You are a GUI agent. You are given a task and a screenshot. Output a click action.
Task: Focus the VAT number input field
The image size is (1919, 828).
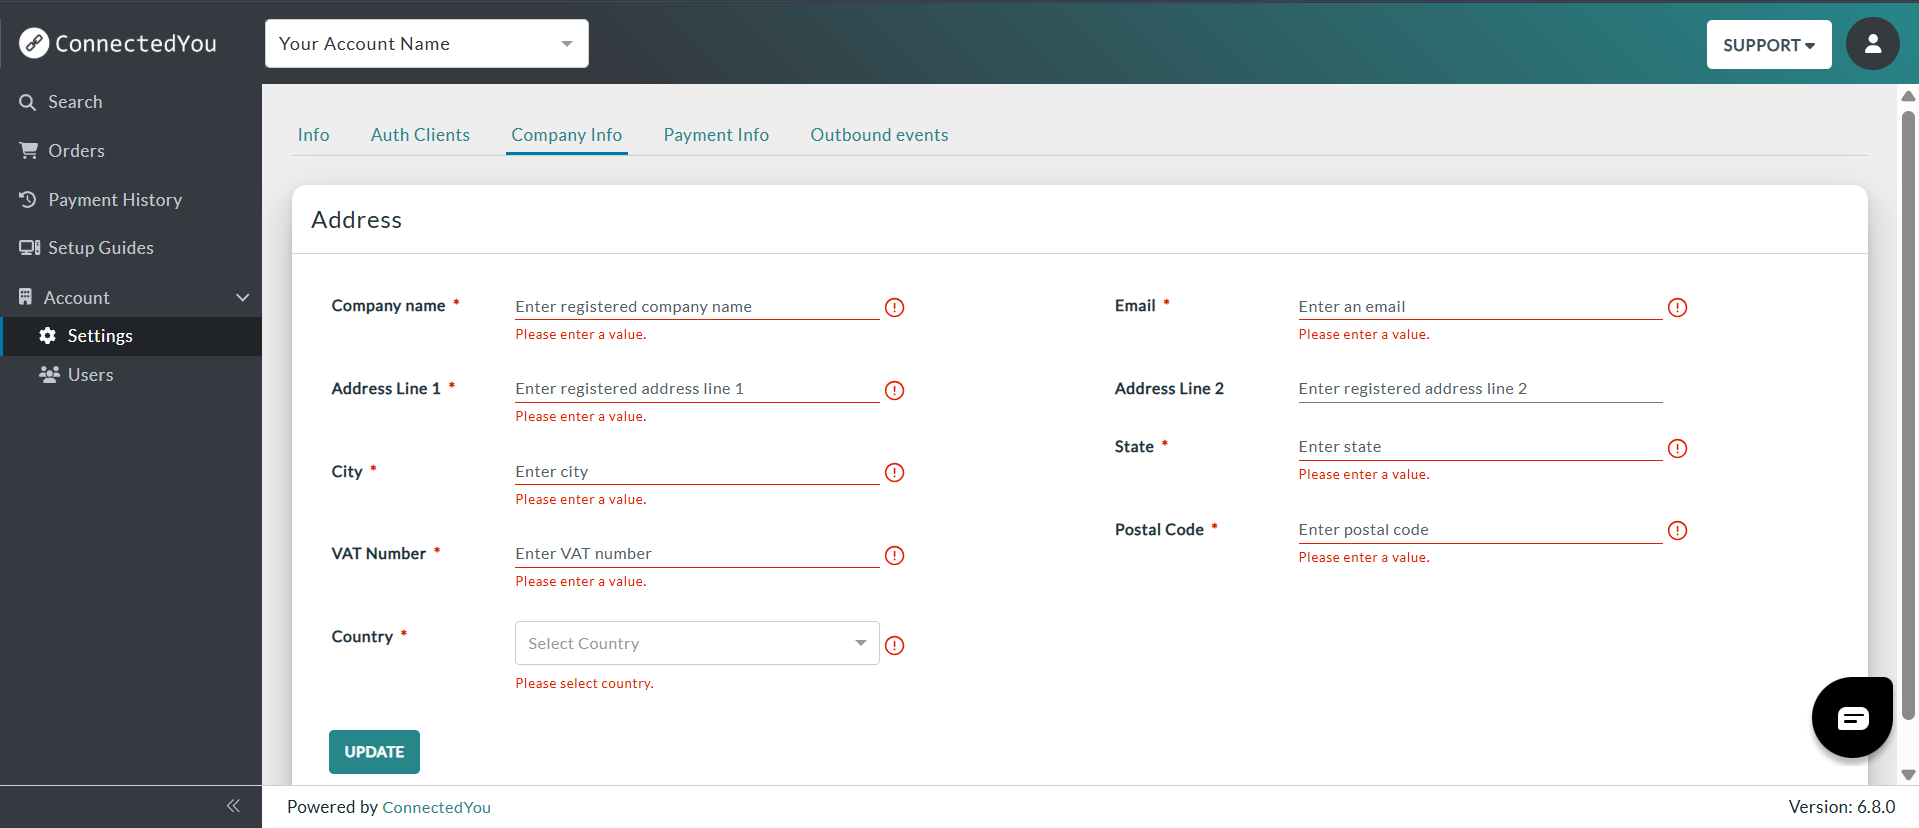(x=696, y=554)
